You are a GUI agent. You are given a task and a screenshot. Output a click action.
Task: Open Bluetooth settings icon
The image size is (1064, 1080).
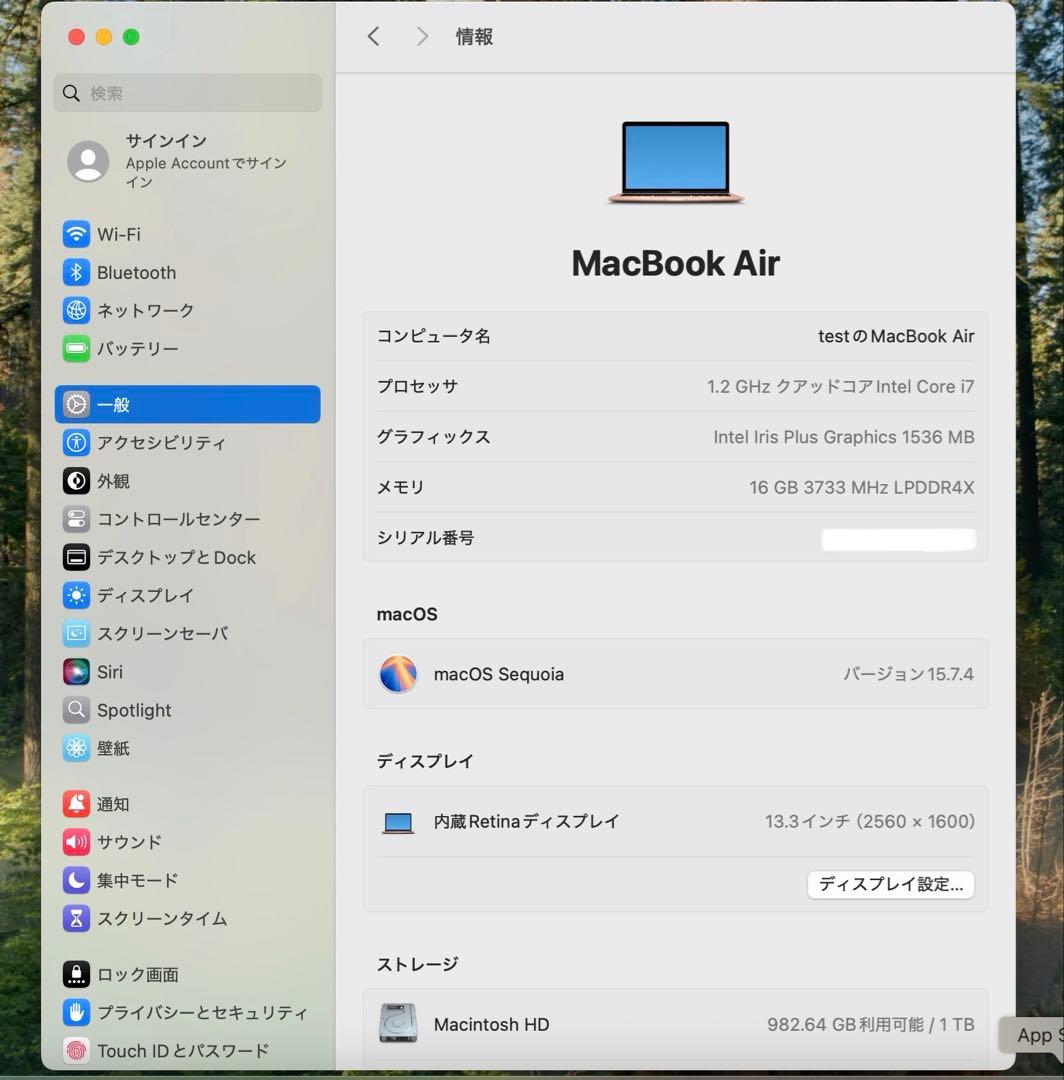76,272
